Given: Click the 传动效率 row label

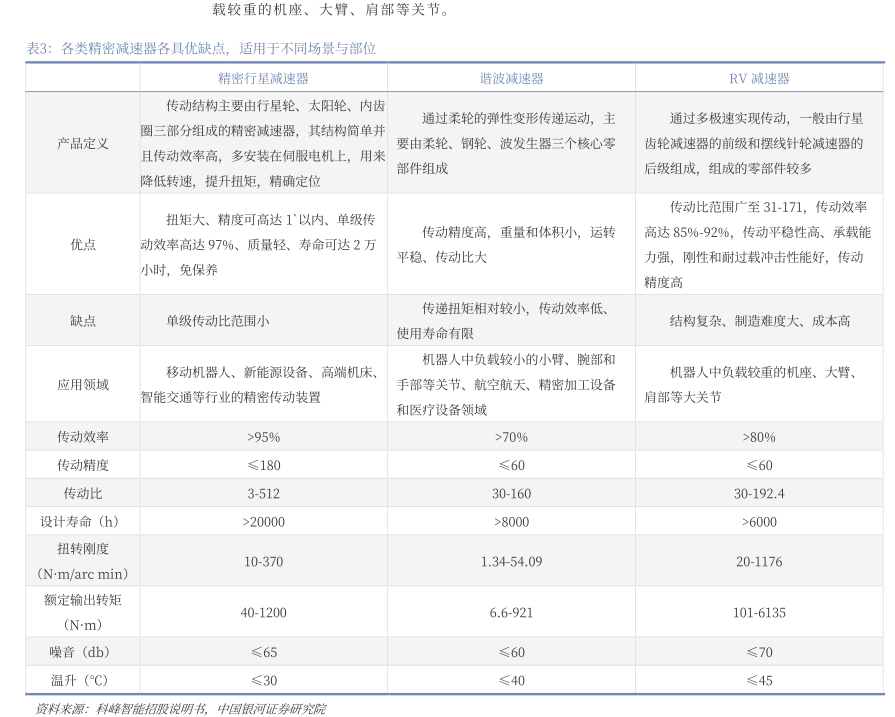Looking at the screenshot, I should [83, 437].
